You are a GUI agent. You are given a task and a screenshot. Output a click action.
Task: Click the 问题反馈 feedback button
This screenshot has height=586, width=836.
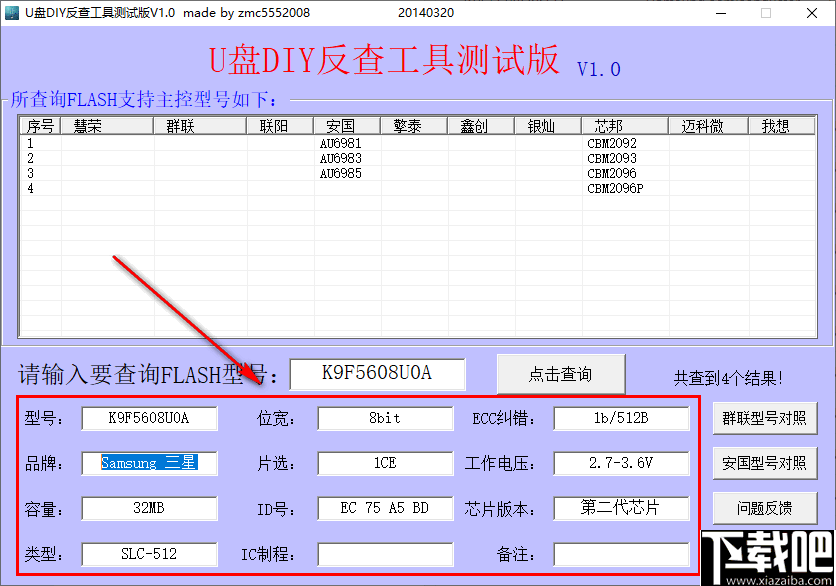pyautogui.click(x=765, y=507)
